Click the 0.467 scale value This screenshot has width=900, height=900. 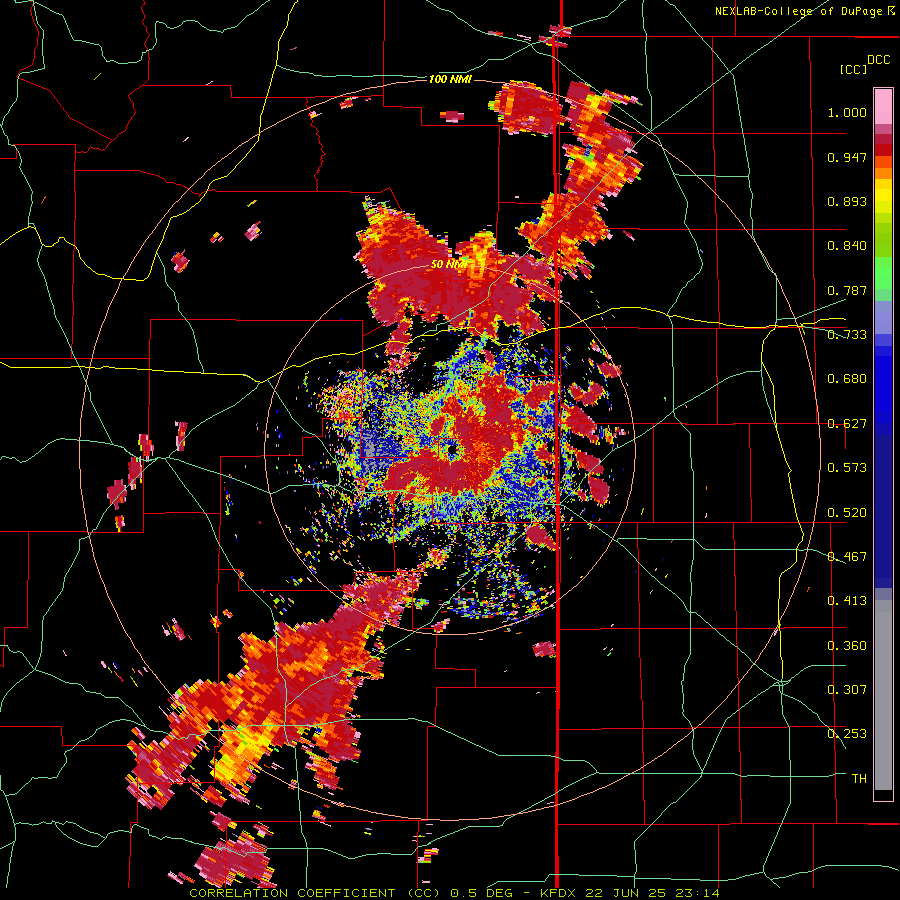[x=847, y=557]
